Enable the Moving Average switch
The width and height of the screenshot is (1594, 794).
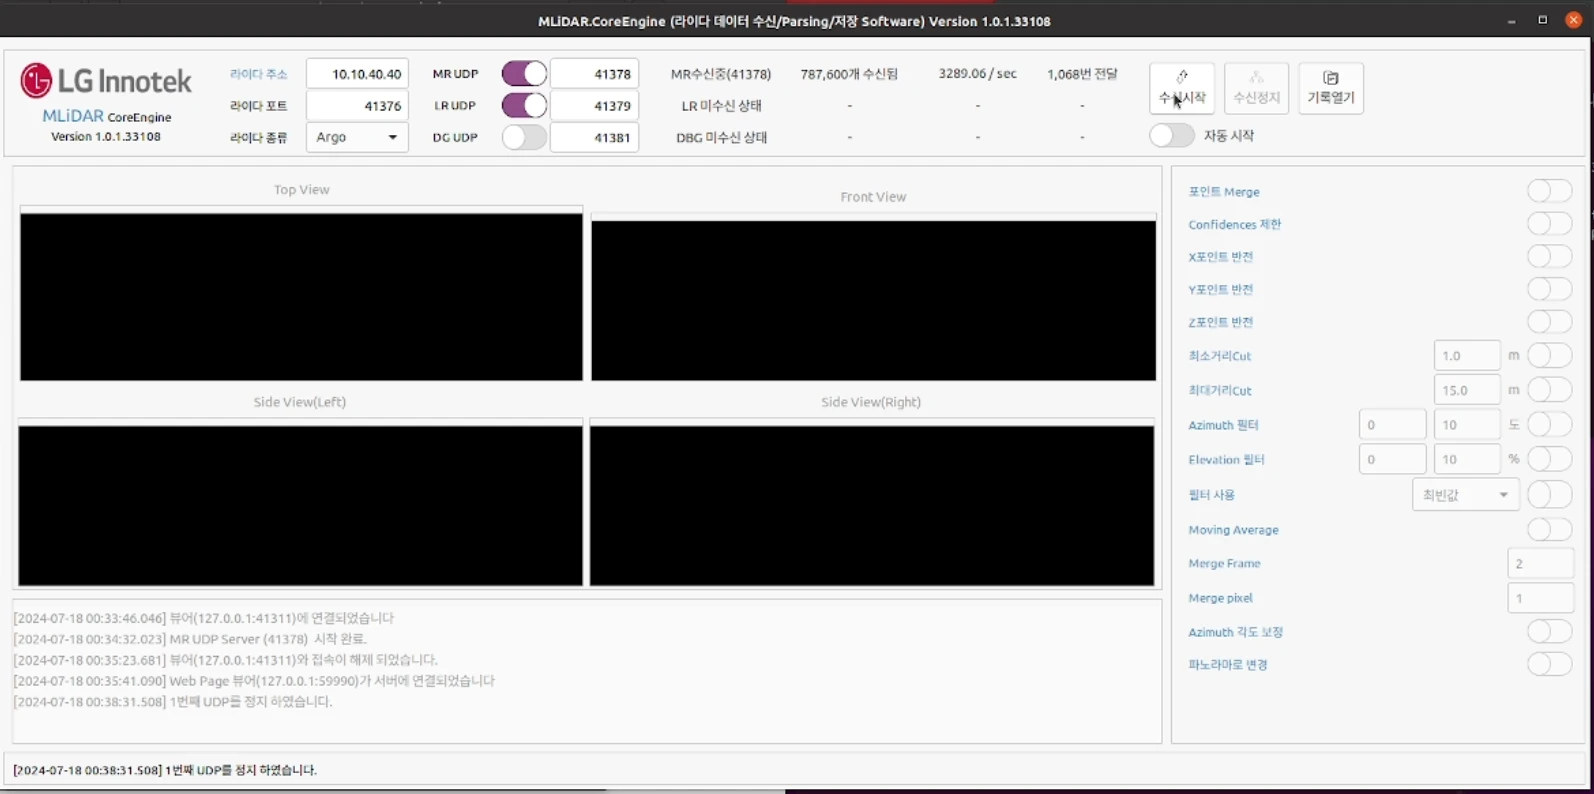point(1549,529)
